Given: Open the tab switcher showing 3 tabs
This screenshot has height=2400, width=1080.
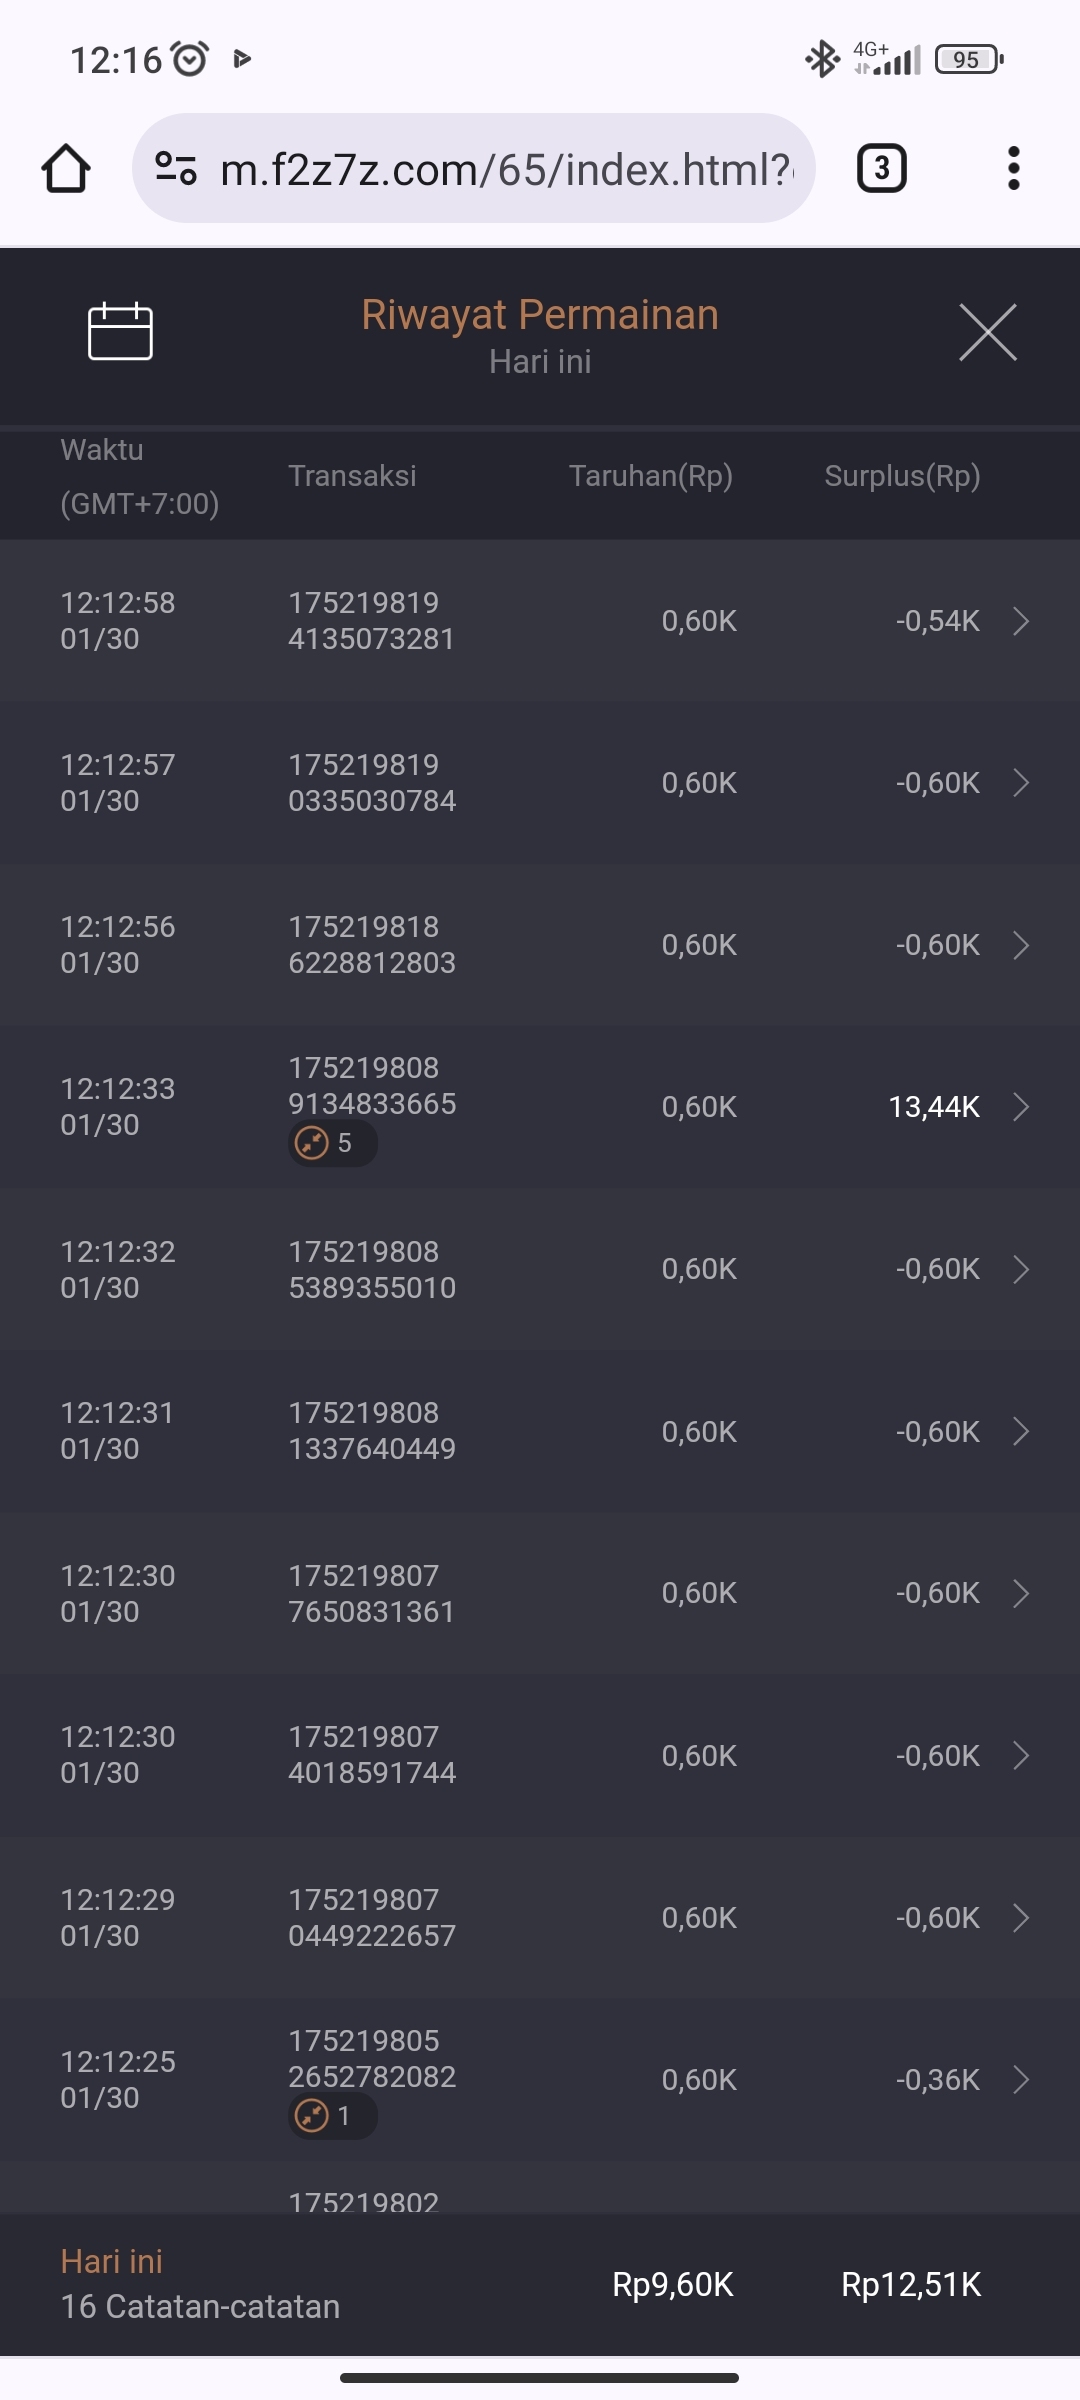Looking at the screenshot, I should (881, 168).
